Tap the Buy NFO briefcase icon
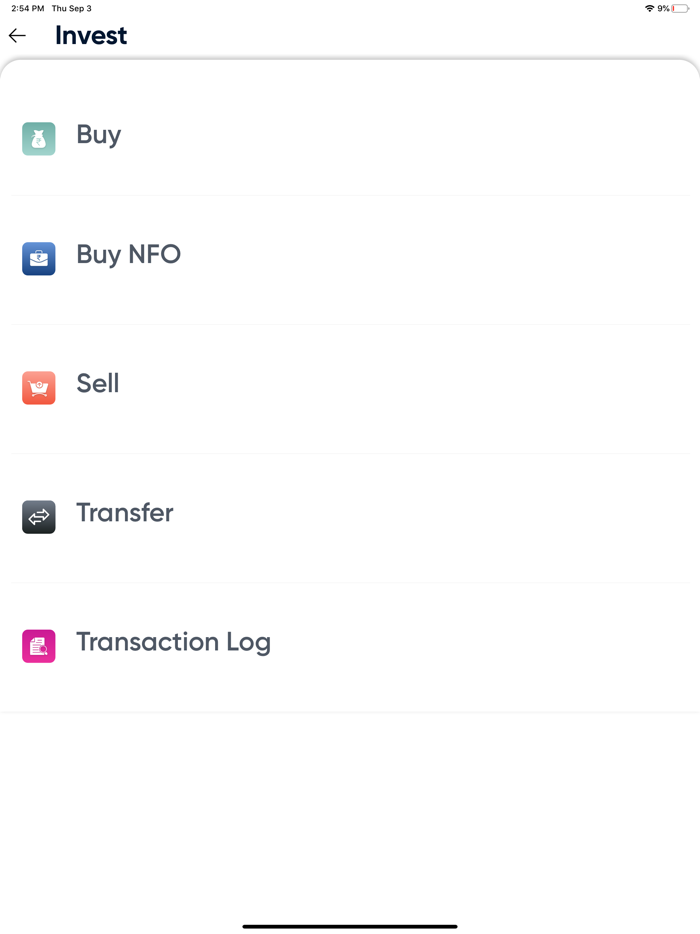This screenshot has height=934, width=700. tap(38, 259)
